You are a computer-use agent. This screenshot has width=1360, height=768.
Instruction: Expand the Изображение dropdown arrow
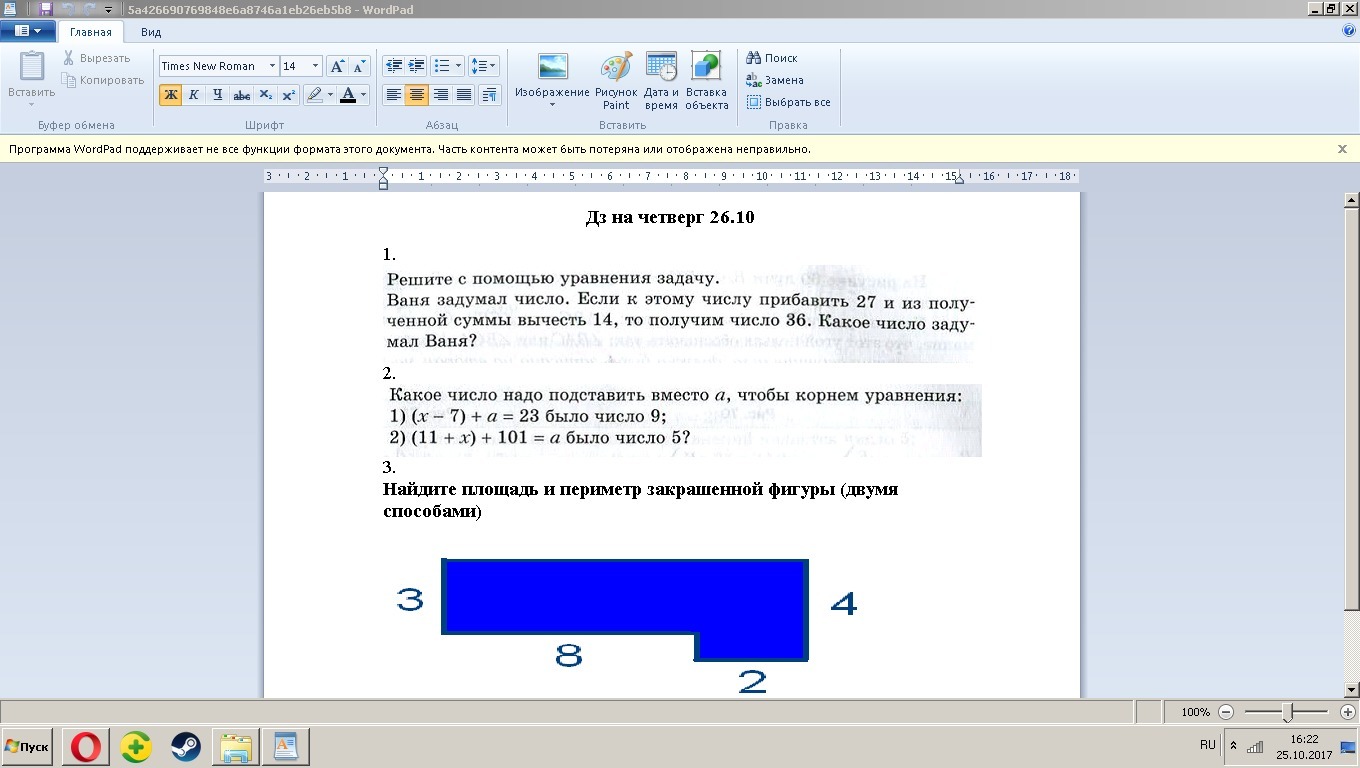pyautogui.click(x=552, y=104)
